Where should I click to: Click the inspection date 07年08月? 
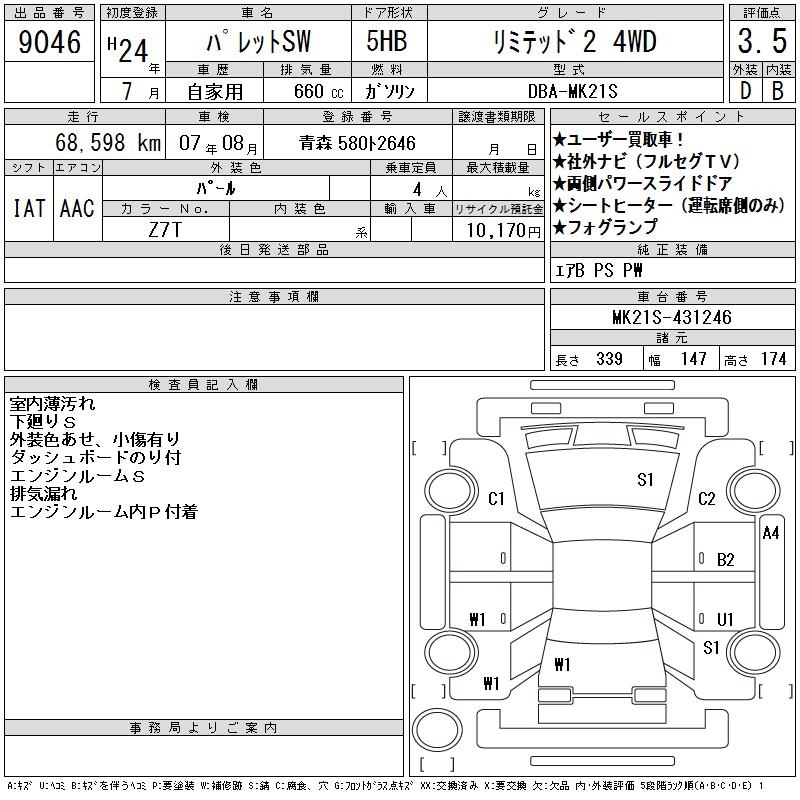218,143
